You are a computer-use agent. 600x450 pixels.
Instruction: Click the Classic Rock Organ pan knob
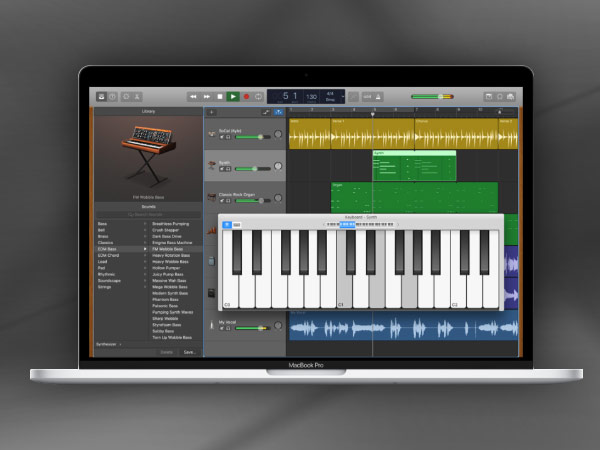coord(278,198)
